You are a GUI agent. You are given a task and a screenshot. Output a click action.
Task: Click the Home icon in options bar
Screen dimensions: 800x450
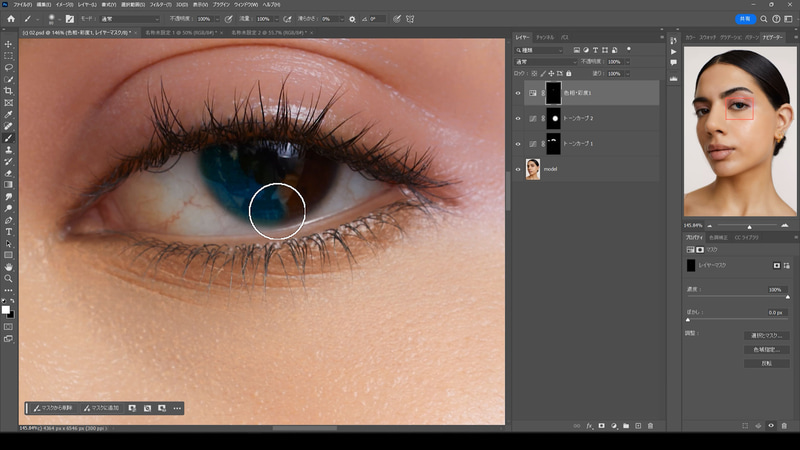11,19
